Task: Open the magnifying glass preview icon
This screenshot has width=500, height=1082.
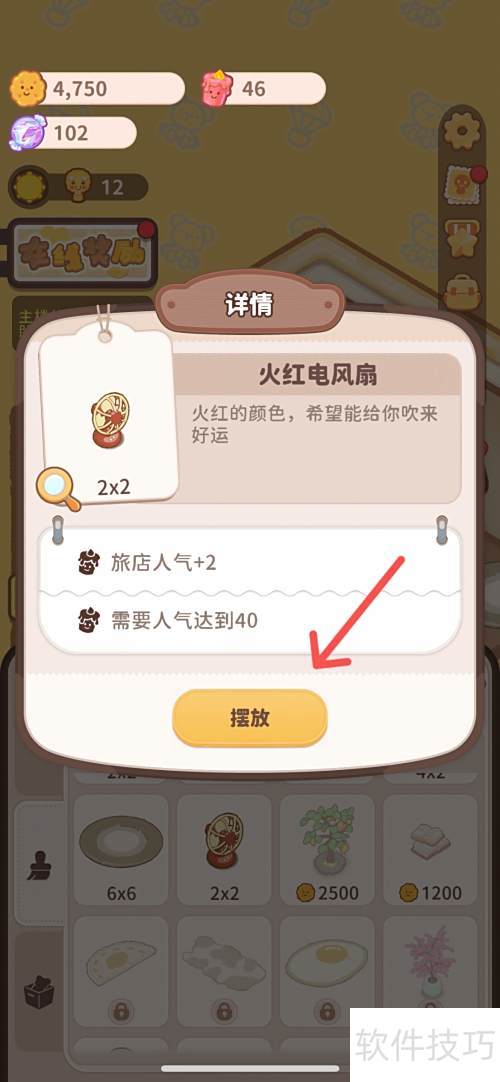Action: point(58,489)
